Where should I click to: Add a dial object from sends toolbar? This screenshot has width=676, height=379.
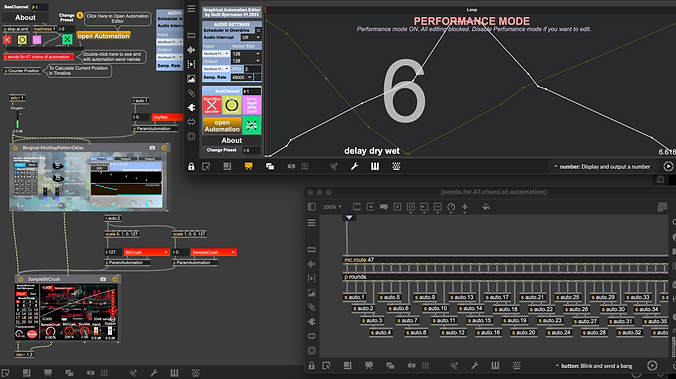(x=451, y=207)
